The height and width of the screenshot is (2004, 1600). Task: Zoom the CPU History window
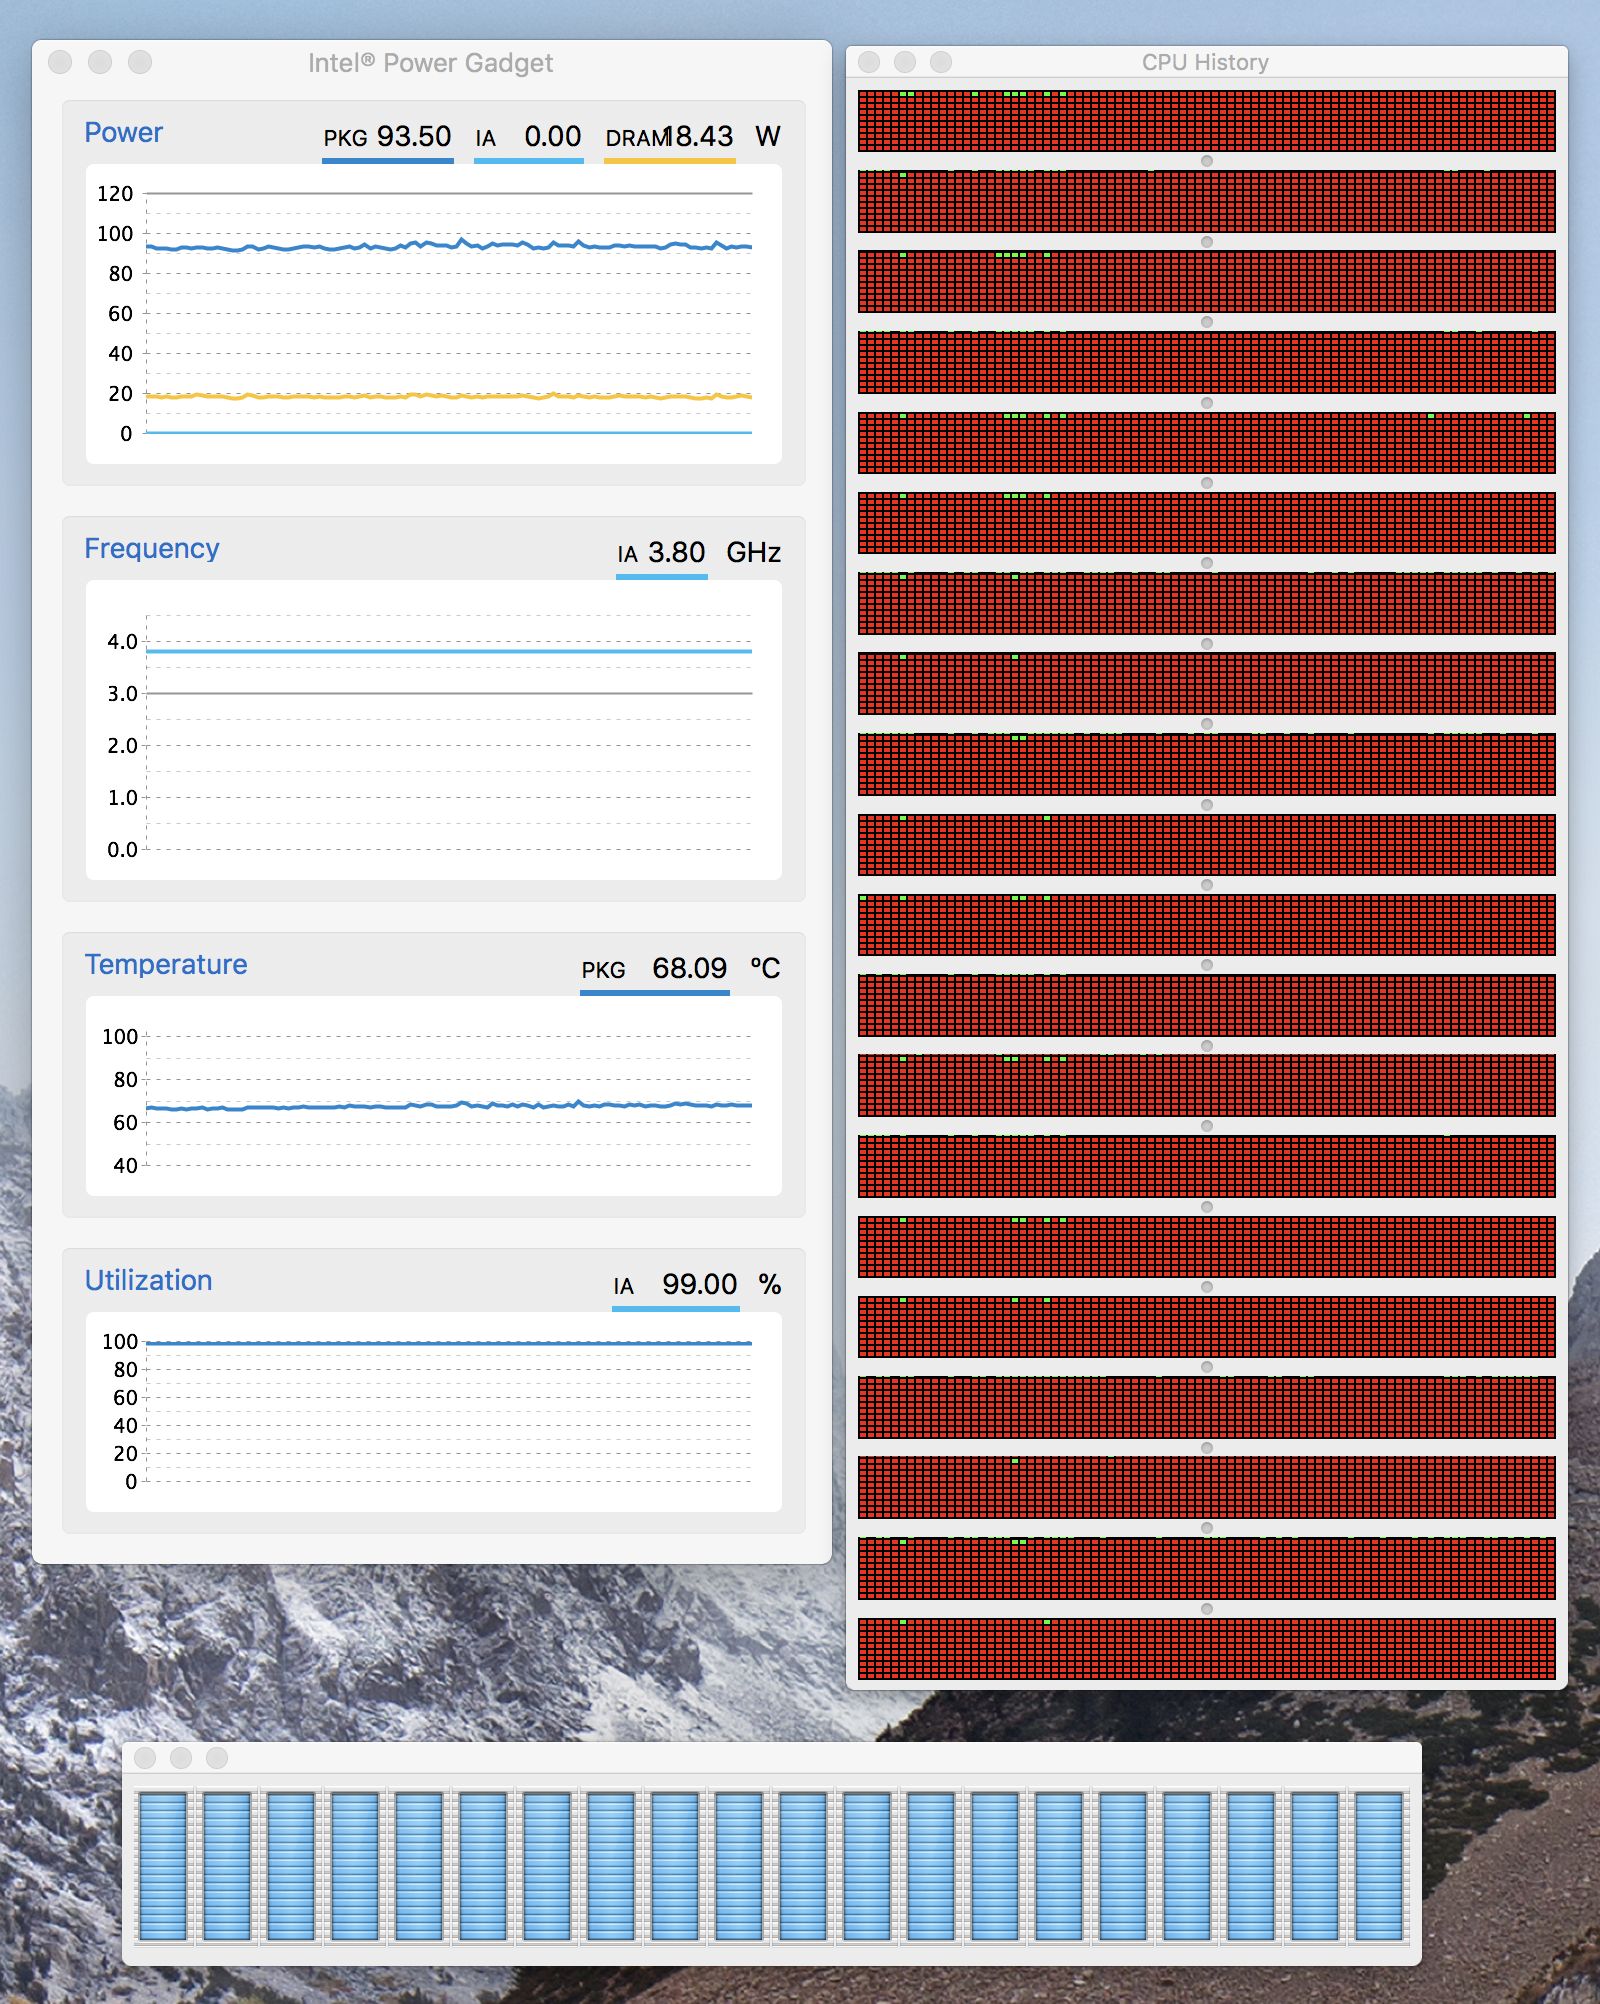click(941, 62)
